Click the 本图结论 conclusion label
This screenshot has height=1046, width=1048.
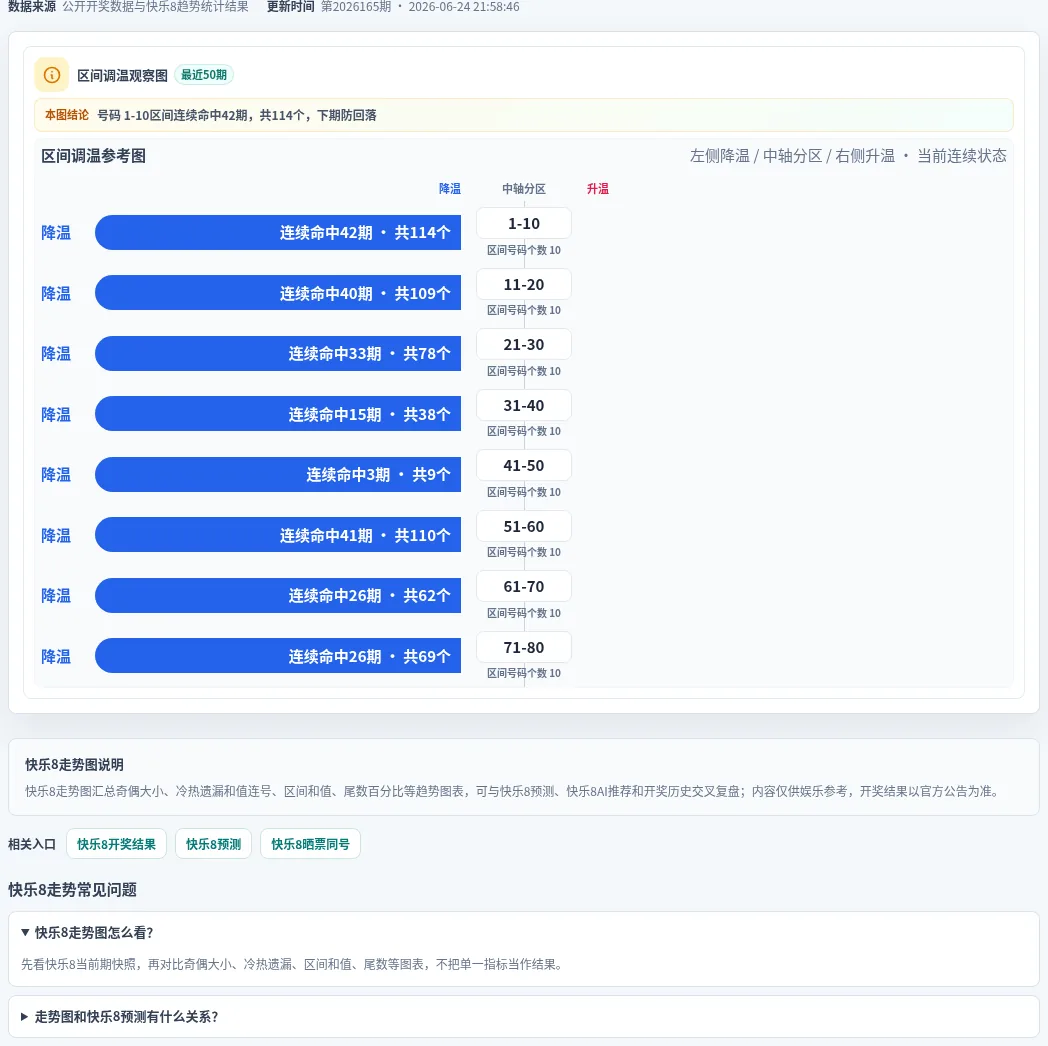pyautogui.click(x=67, y=115)
